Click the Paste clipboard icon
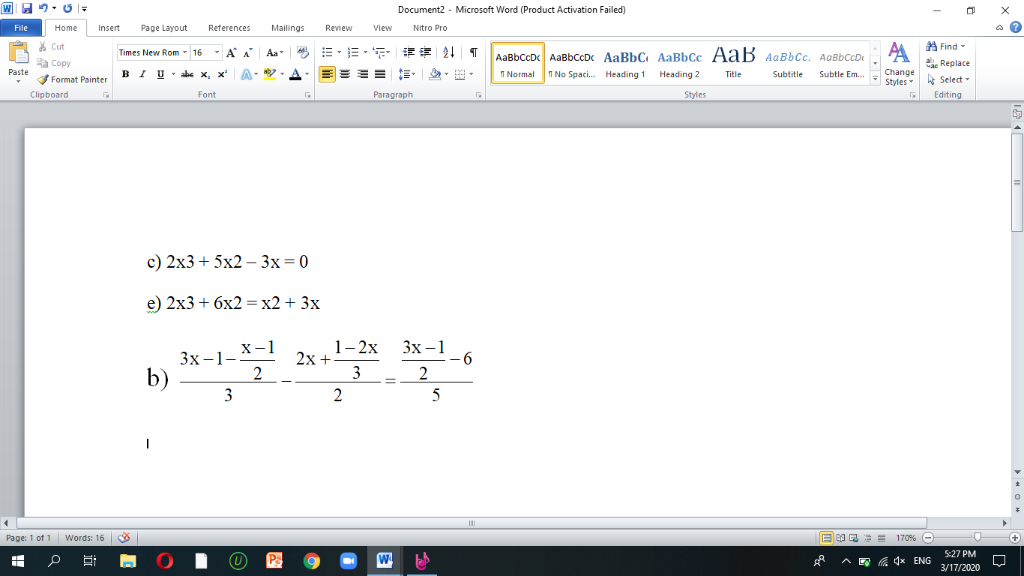Screen dimensions: 1024x576 pyautogui.click(x=18, y=54)
